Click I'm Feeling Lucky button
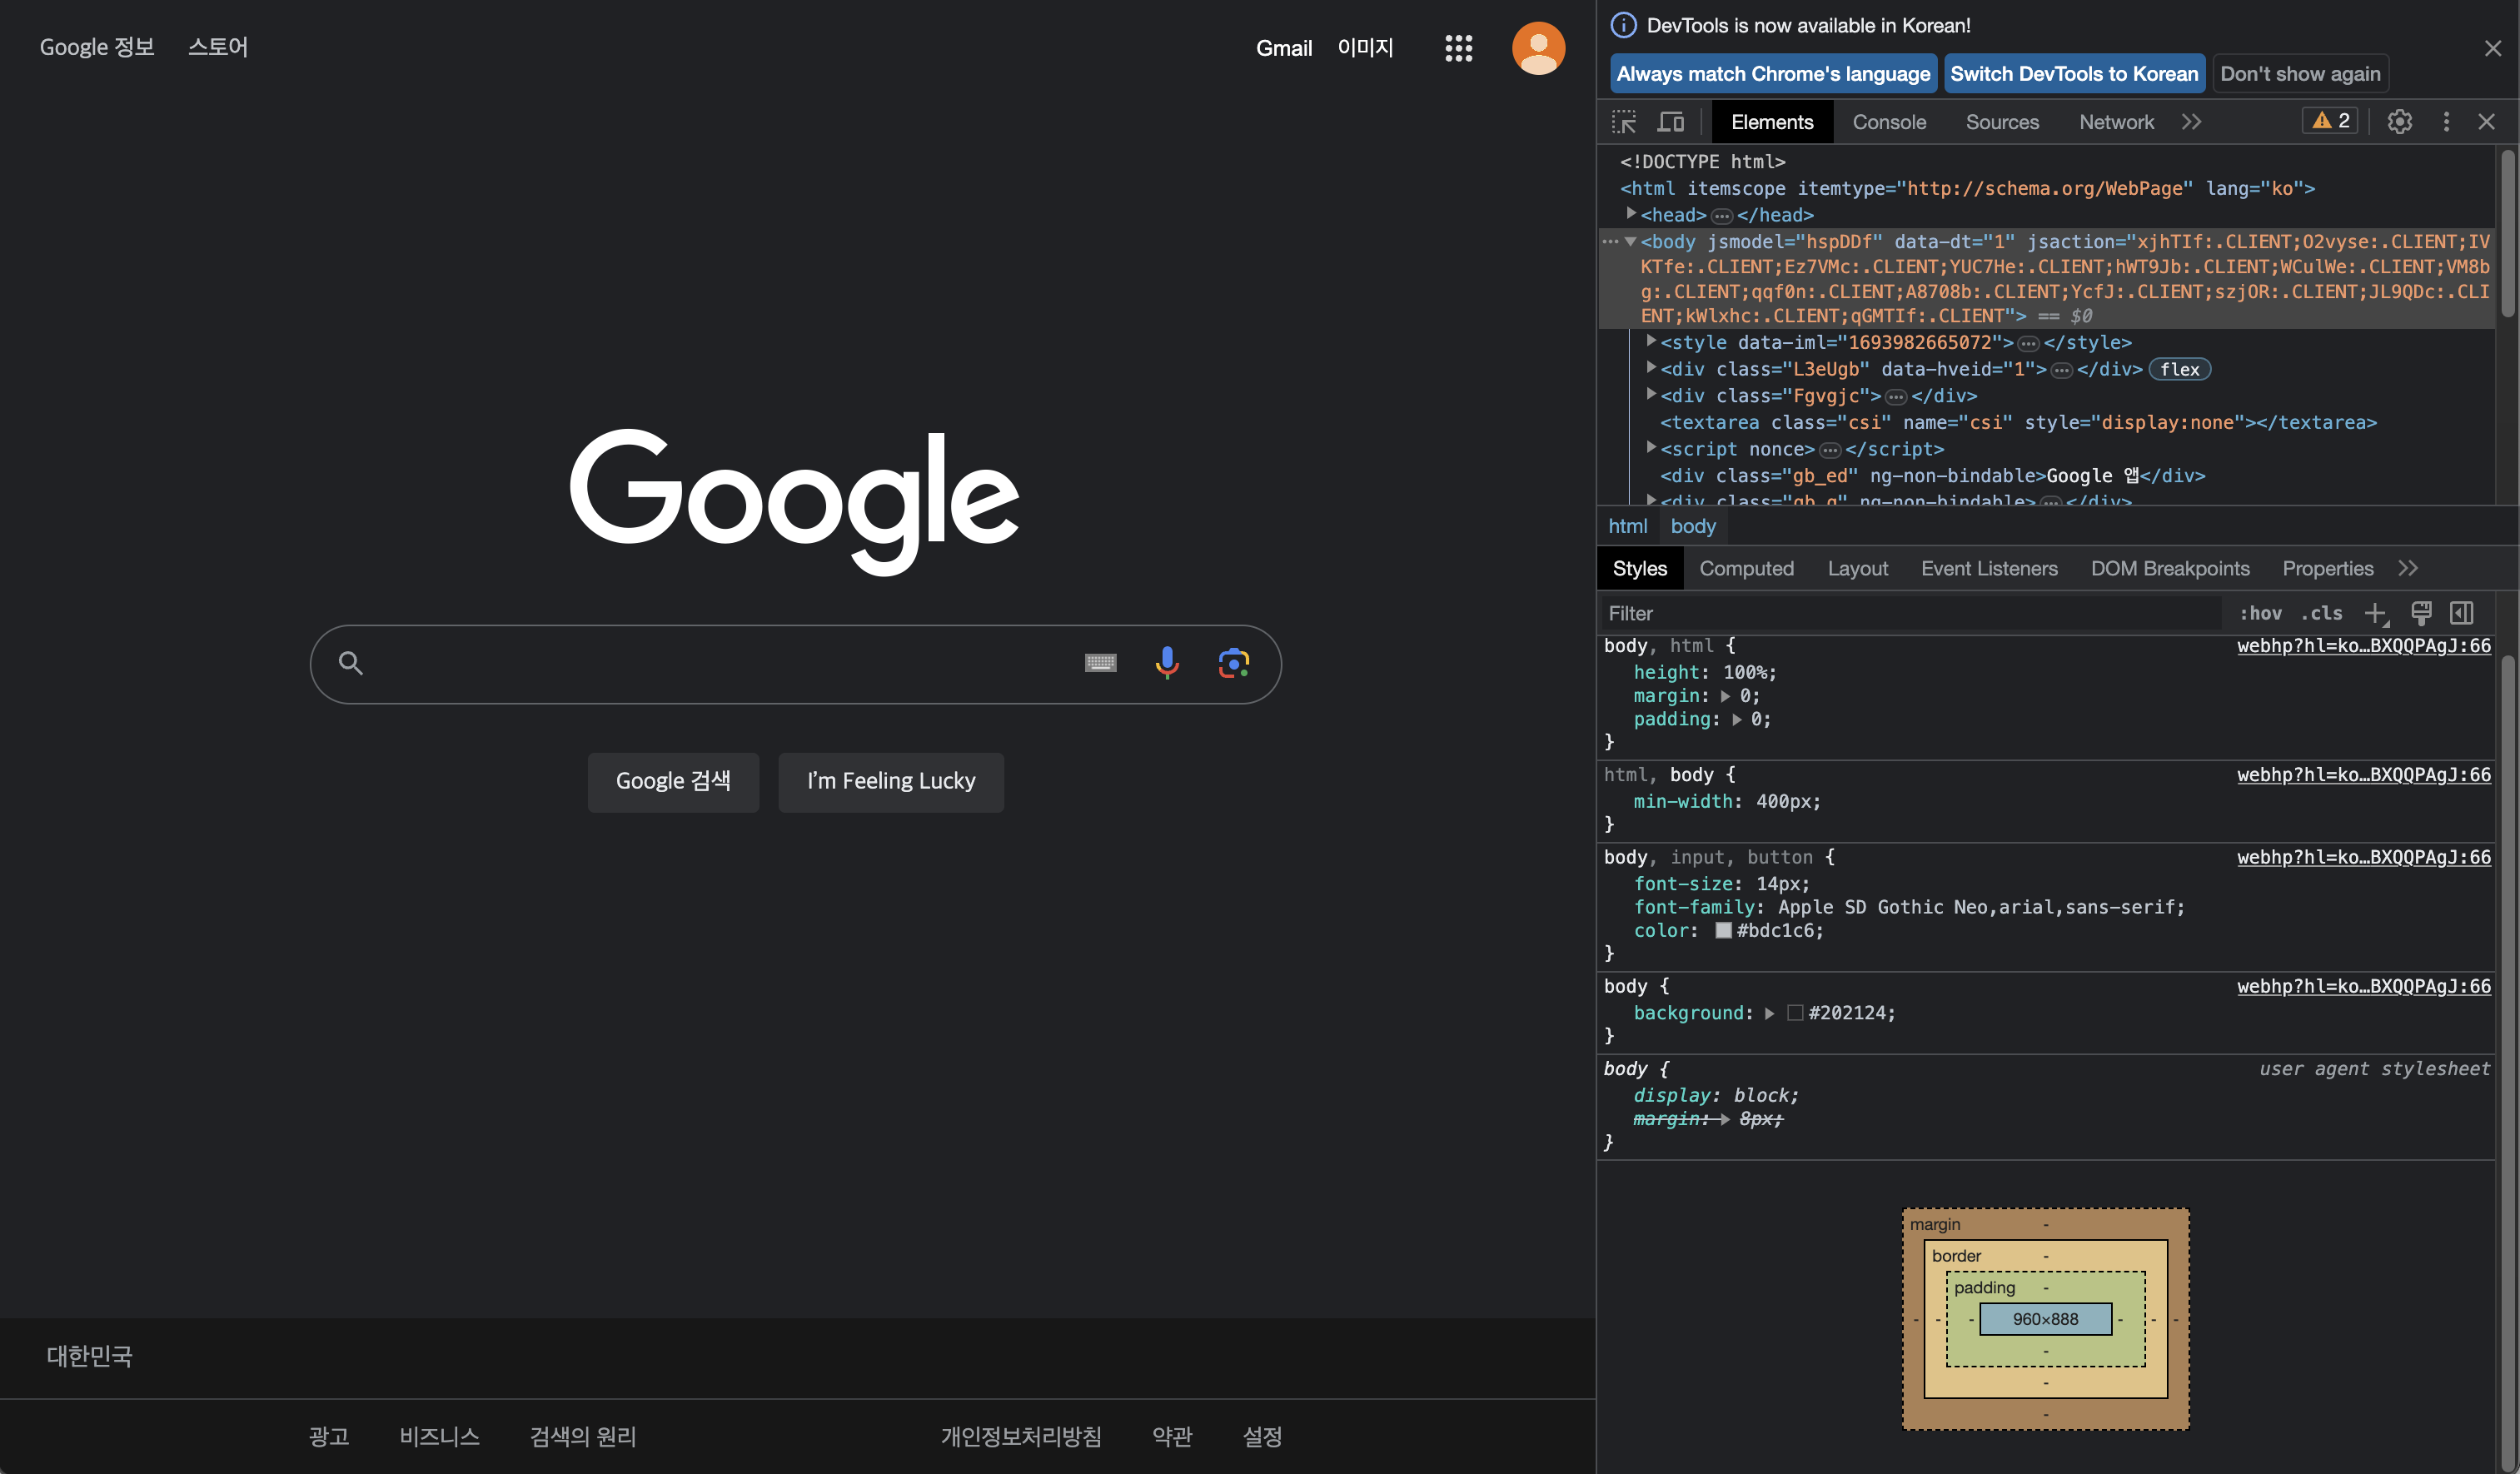The height and width of the screenshot is (1474, 2520). (x=891, y=781)
